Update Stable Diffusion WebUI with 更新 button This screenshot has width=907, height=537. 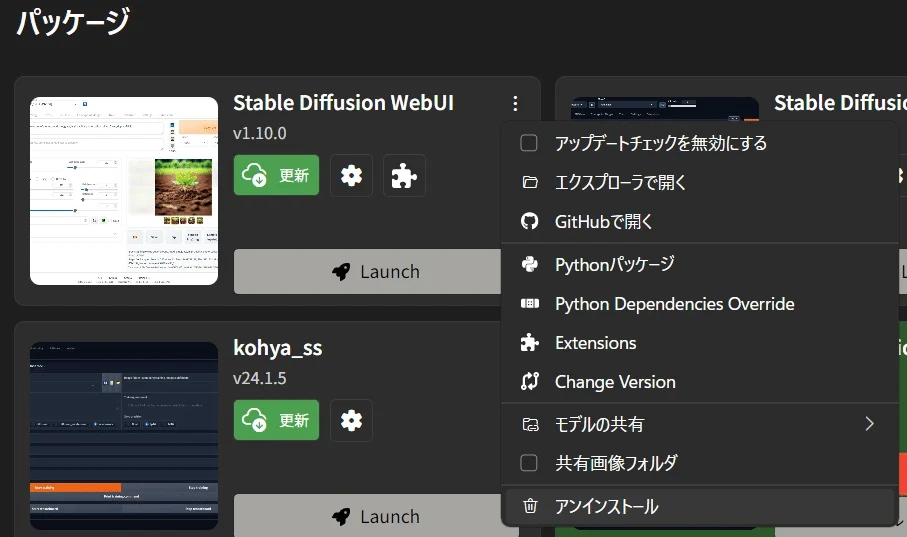[276, 175]
